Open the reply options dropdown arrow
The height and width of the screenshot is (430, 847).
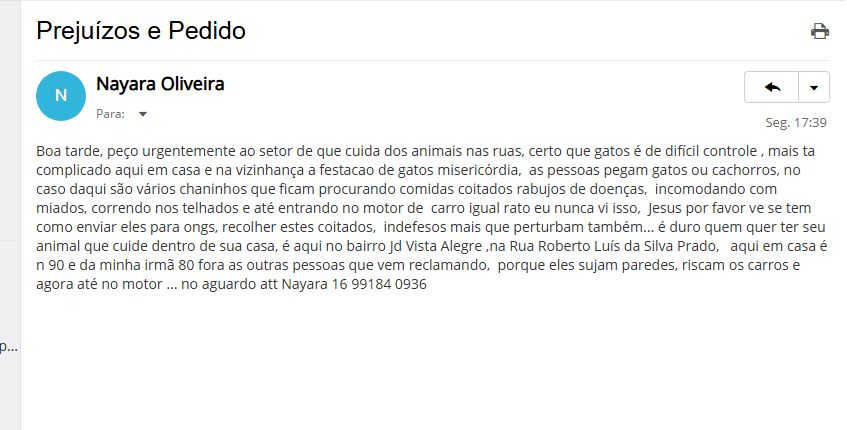tap(814, 87)
